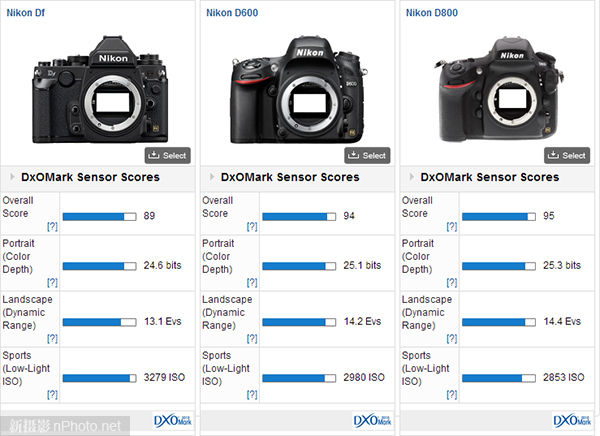Open help [?] for Nikon D800 Sports Low-Light ISO
600x436 pixels.
[x=452, y=394]
